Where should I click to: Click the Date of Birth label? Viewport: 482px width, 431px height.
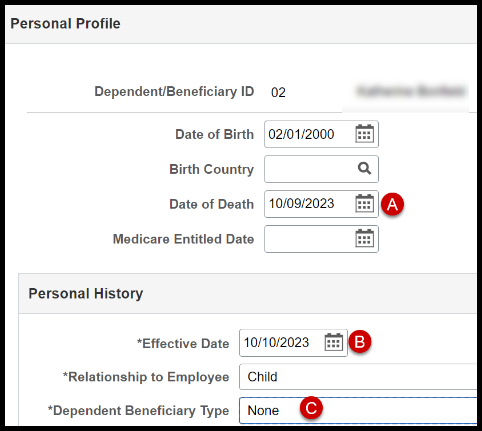click(x=215, y=134)
